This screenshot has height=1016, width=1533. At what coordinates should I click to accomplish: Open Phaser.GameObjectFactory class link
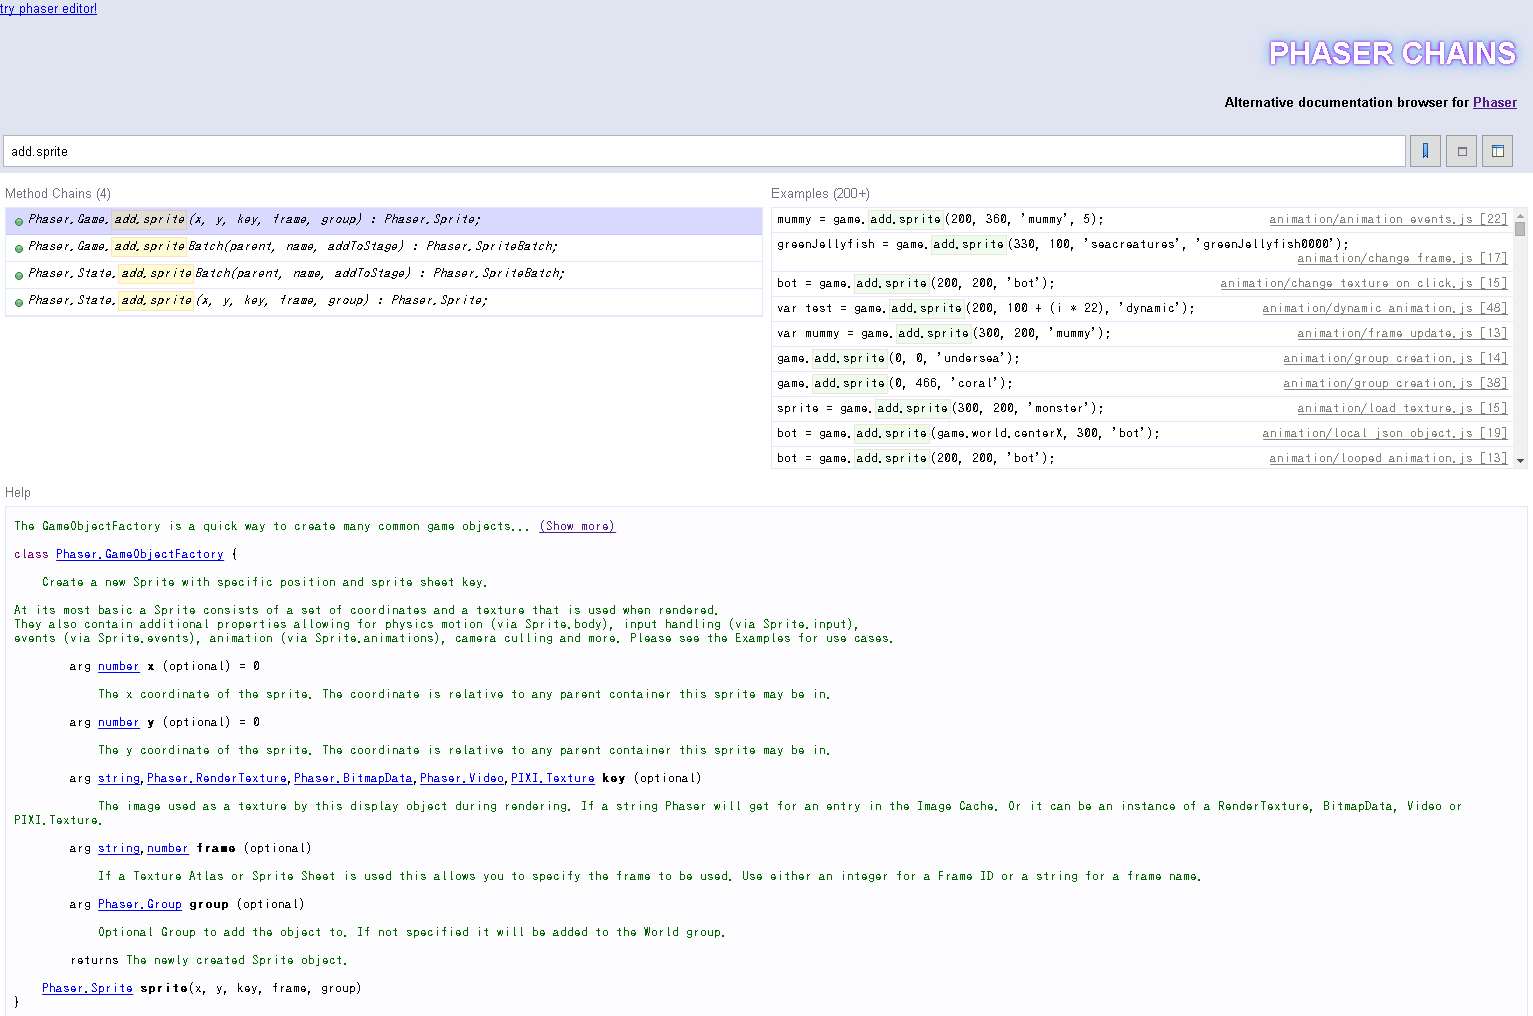pyautogui.click(x=139, y=554)
